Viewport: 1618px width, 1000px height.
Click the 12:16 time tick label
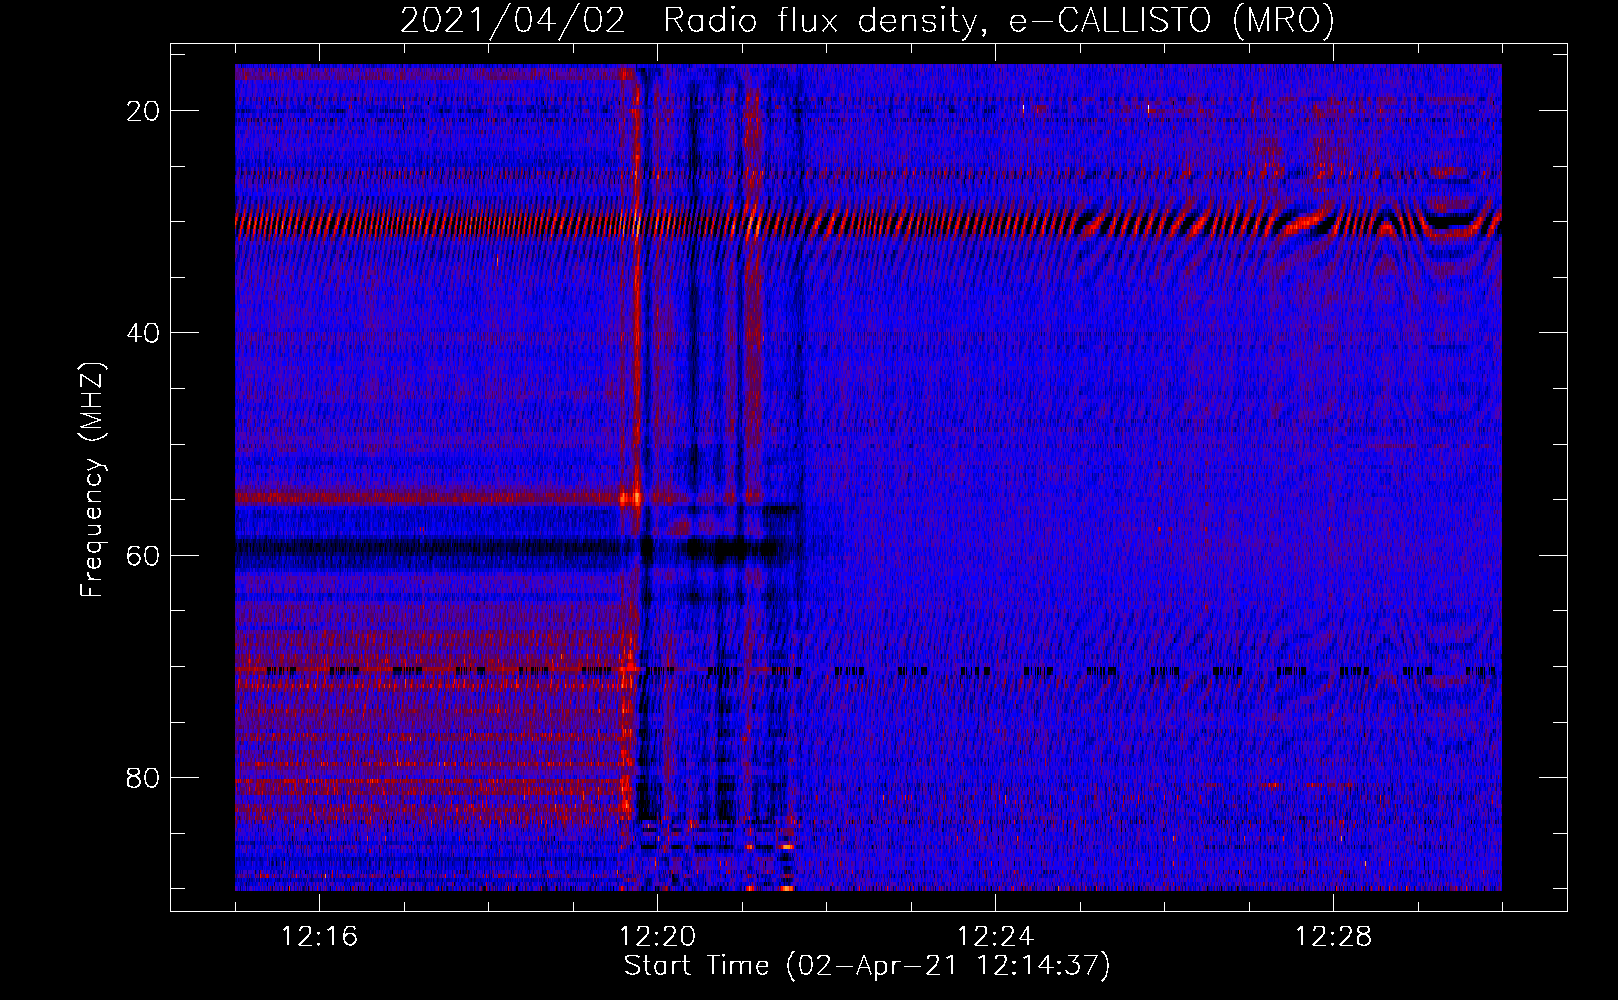tap(319, 936)
